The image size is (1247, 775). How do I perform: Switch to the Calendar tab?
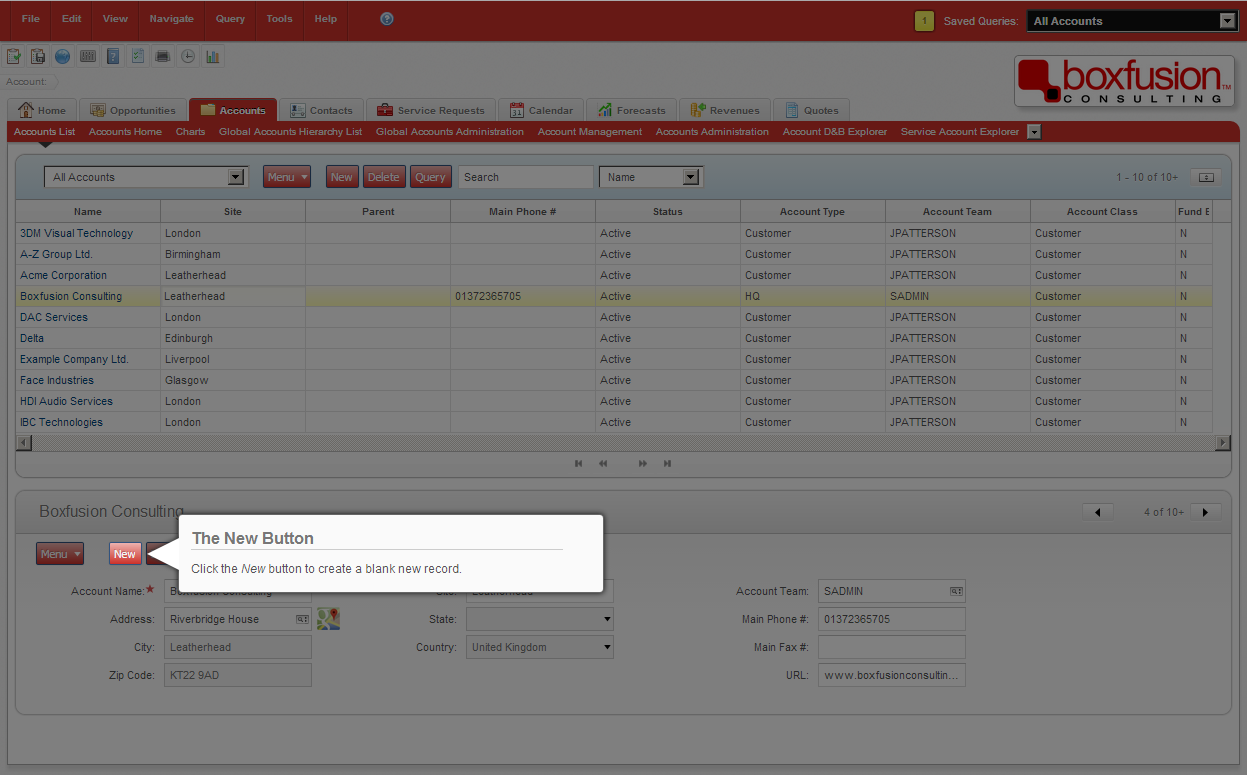(541, 110)
